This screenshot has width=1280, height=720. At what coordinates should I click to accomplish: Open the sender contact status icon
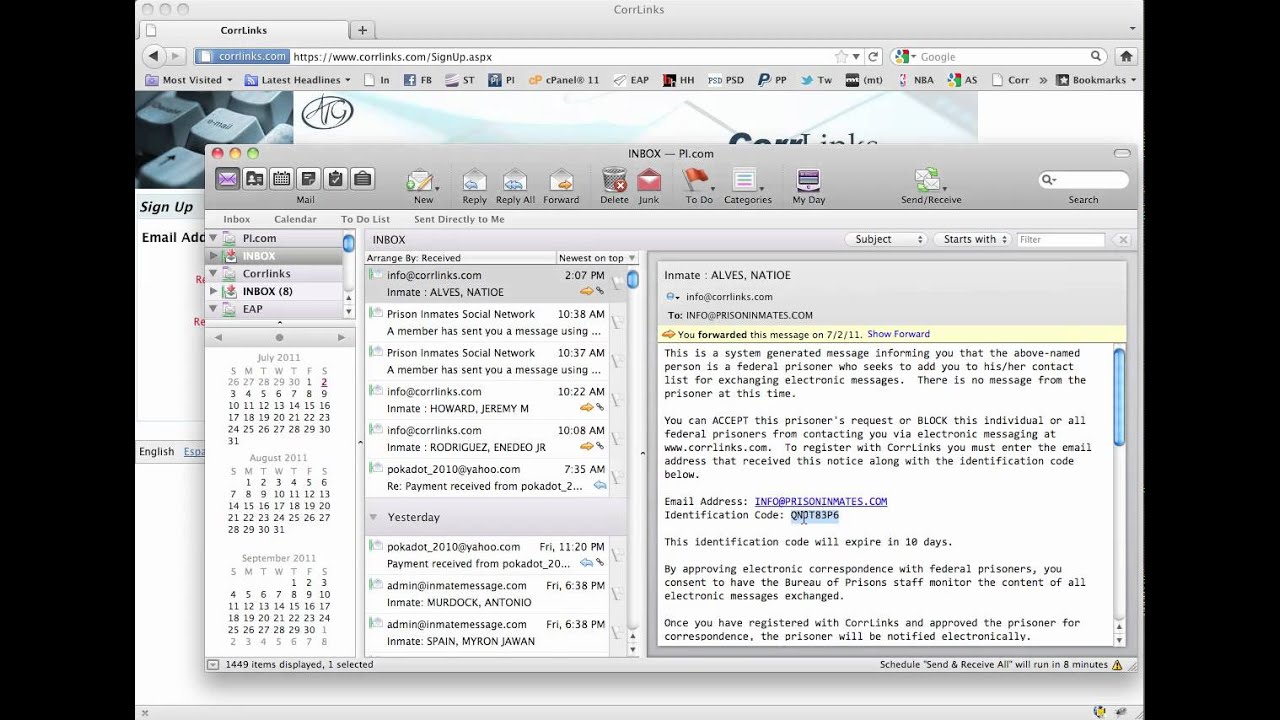tap(672, 297)
